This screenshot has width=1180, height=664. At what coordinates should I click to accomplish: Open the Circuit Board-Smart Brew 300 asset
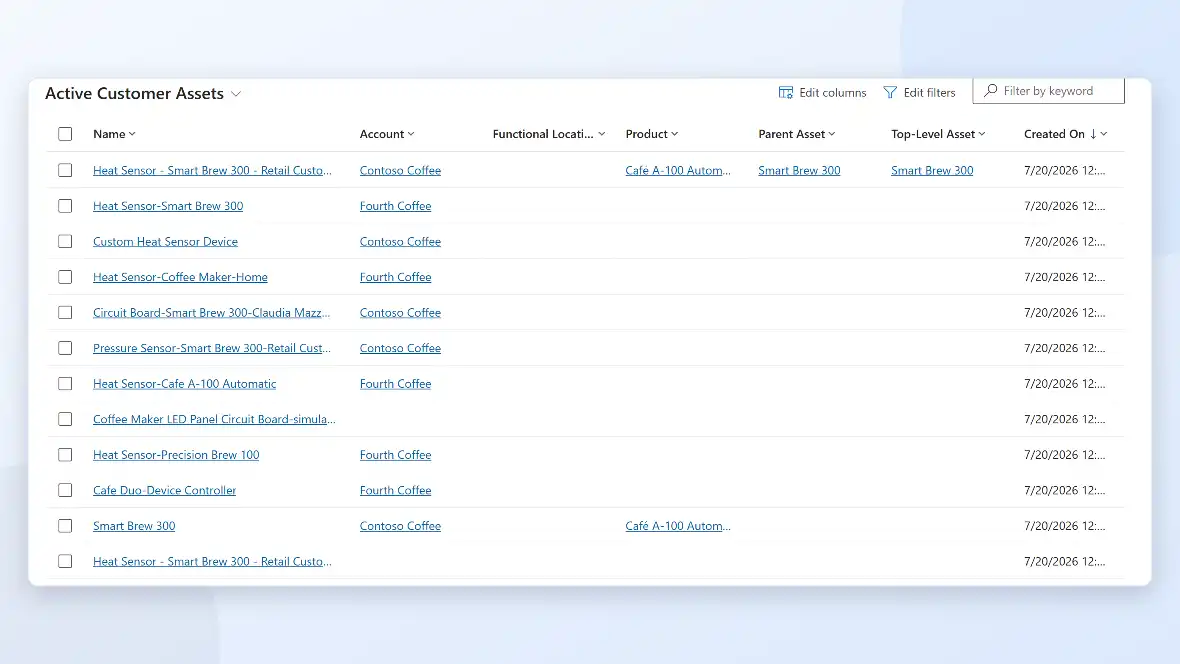coord(211,312)
